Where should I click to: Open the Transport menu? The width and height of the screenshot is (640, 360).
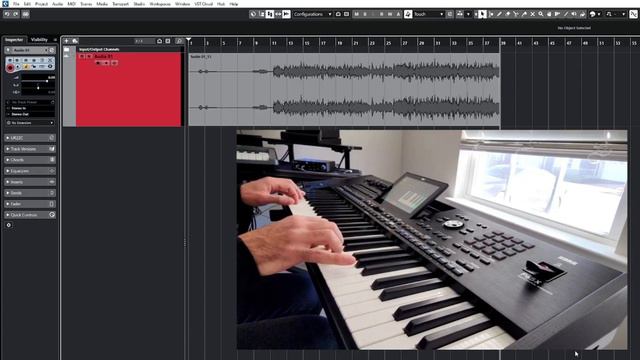tap(120, 4)
